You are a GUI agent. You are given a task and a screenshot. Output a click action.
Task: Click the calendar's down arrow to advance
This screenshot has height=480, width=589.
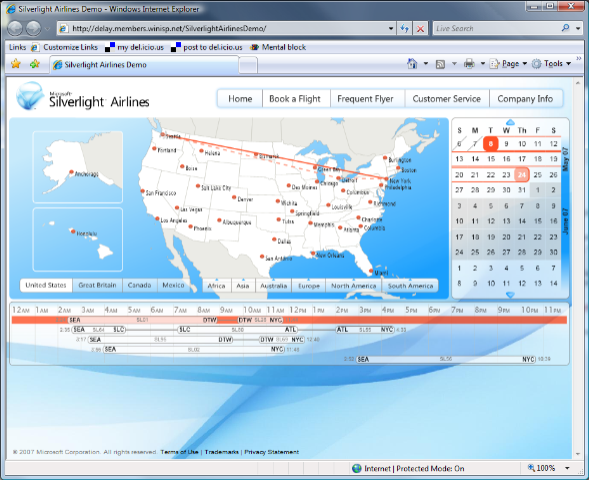(x=510, y=295)
